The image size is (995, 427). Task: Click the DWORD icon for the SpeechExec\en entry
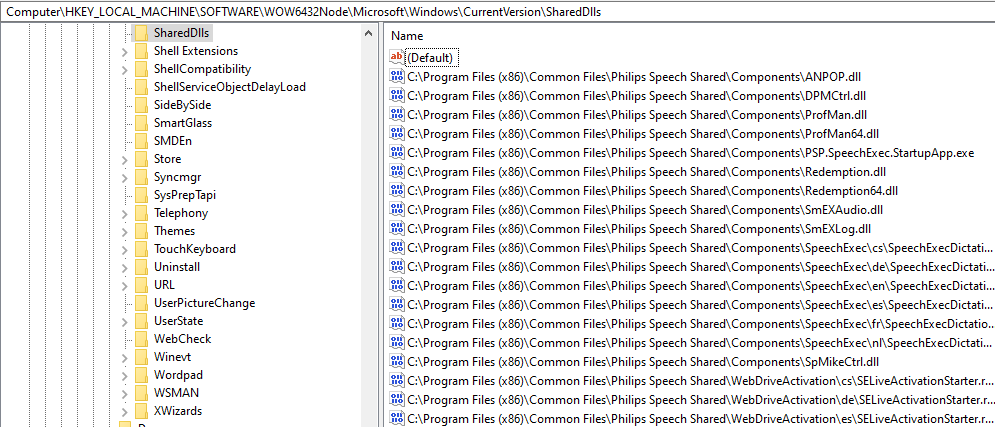(x=397, y=285)
